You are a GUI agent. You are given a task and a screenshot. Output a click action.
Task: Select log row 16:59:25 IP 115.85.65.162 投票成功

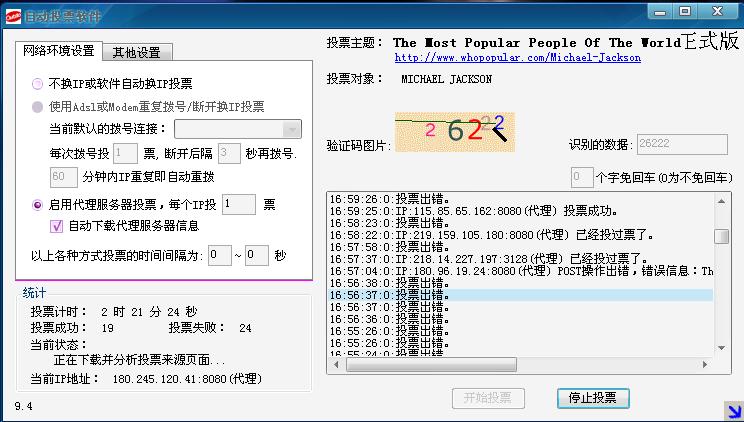coord(521,211)
